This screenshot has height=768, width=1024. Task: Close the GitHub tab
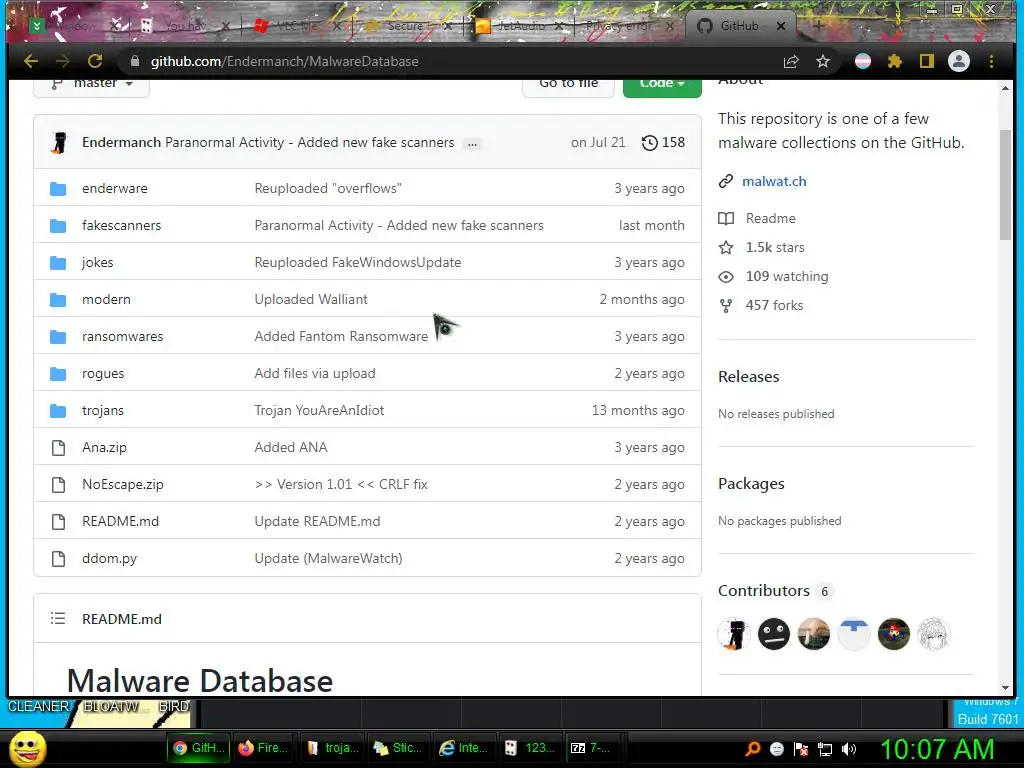[x=781, y=26]
